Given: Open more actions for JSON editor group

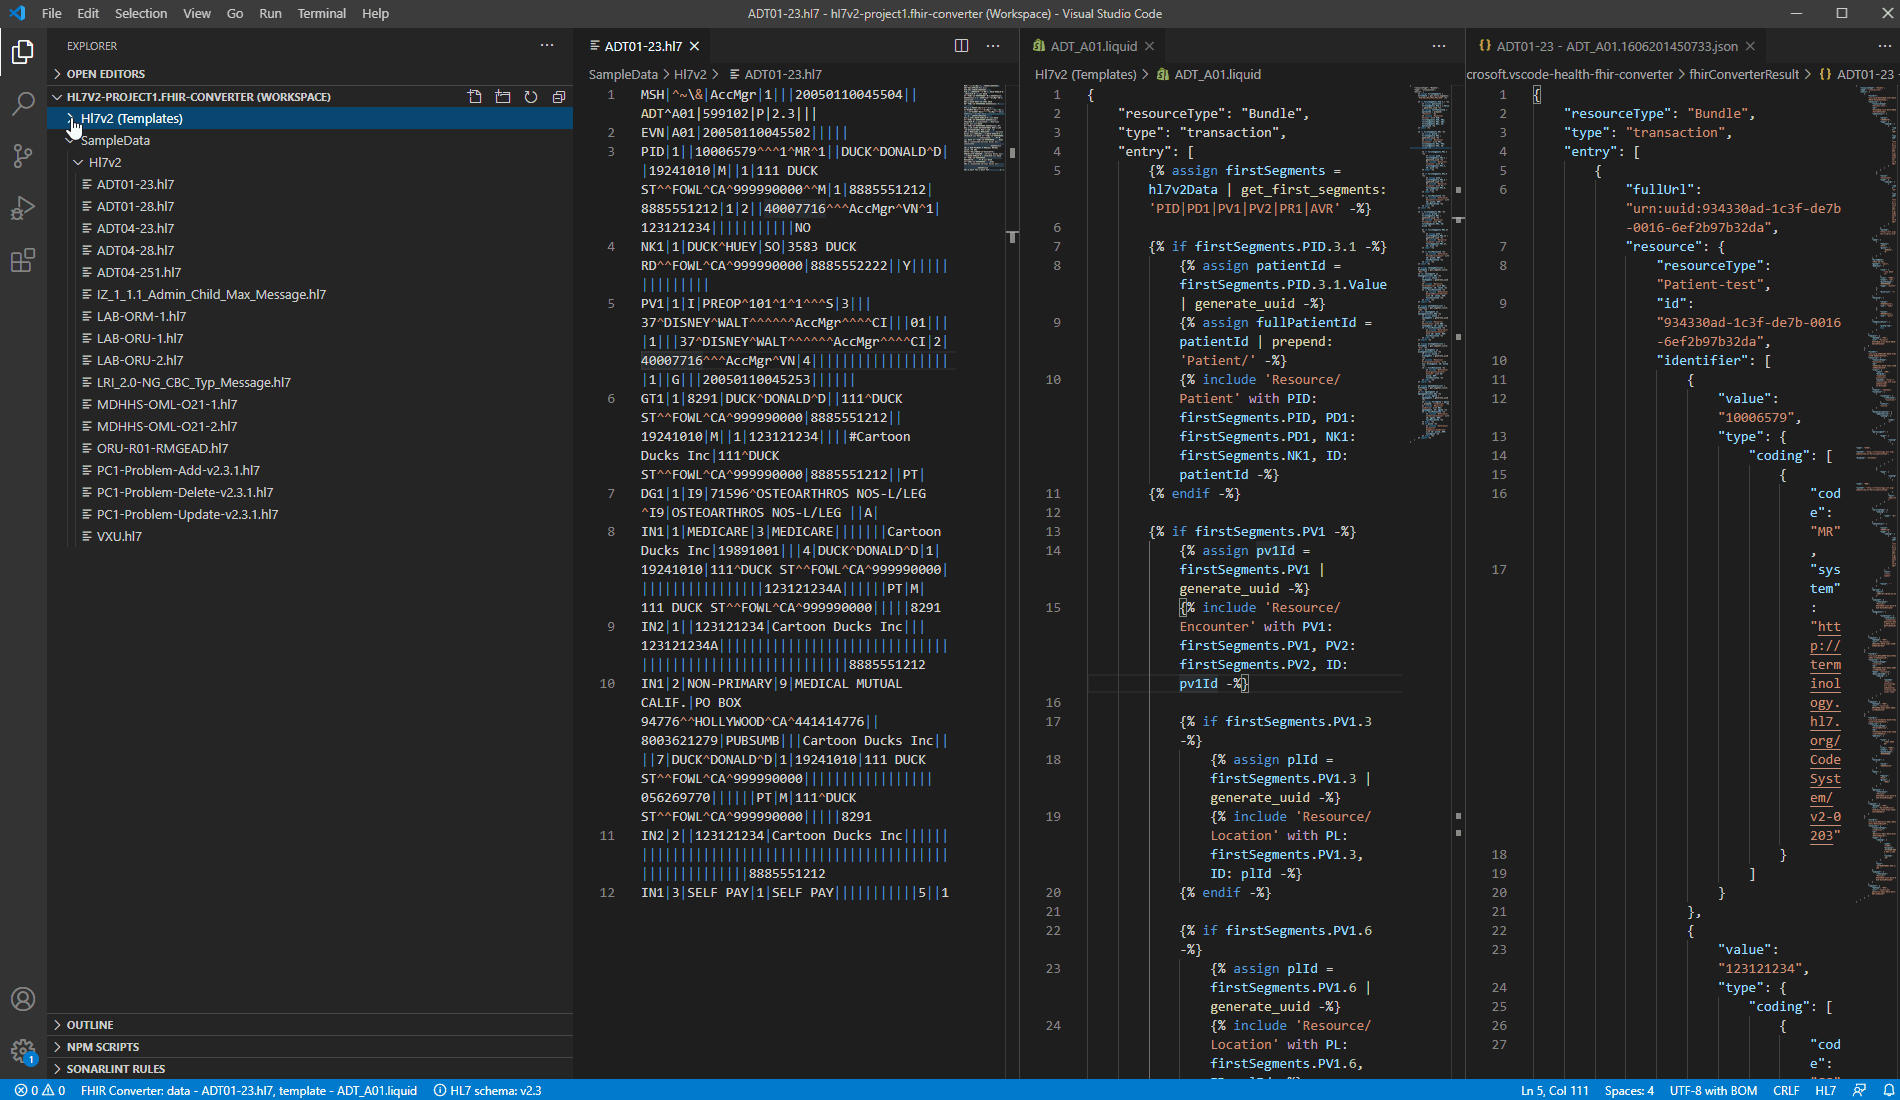Looking at the screenshot, I should [x=1885, y=46].
